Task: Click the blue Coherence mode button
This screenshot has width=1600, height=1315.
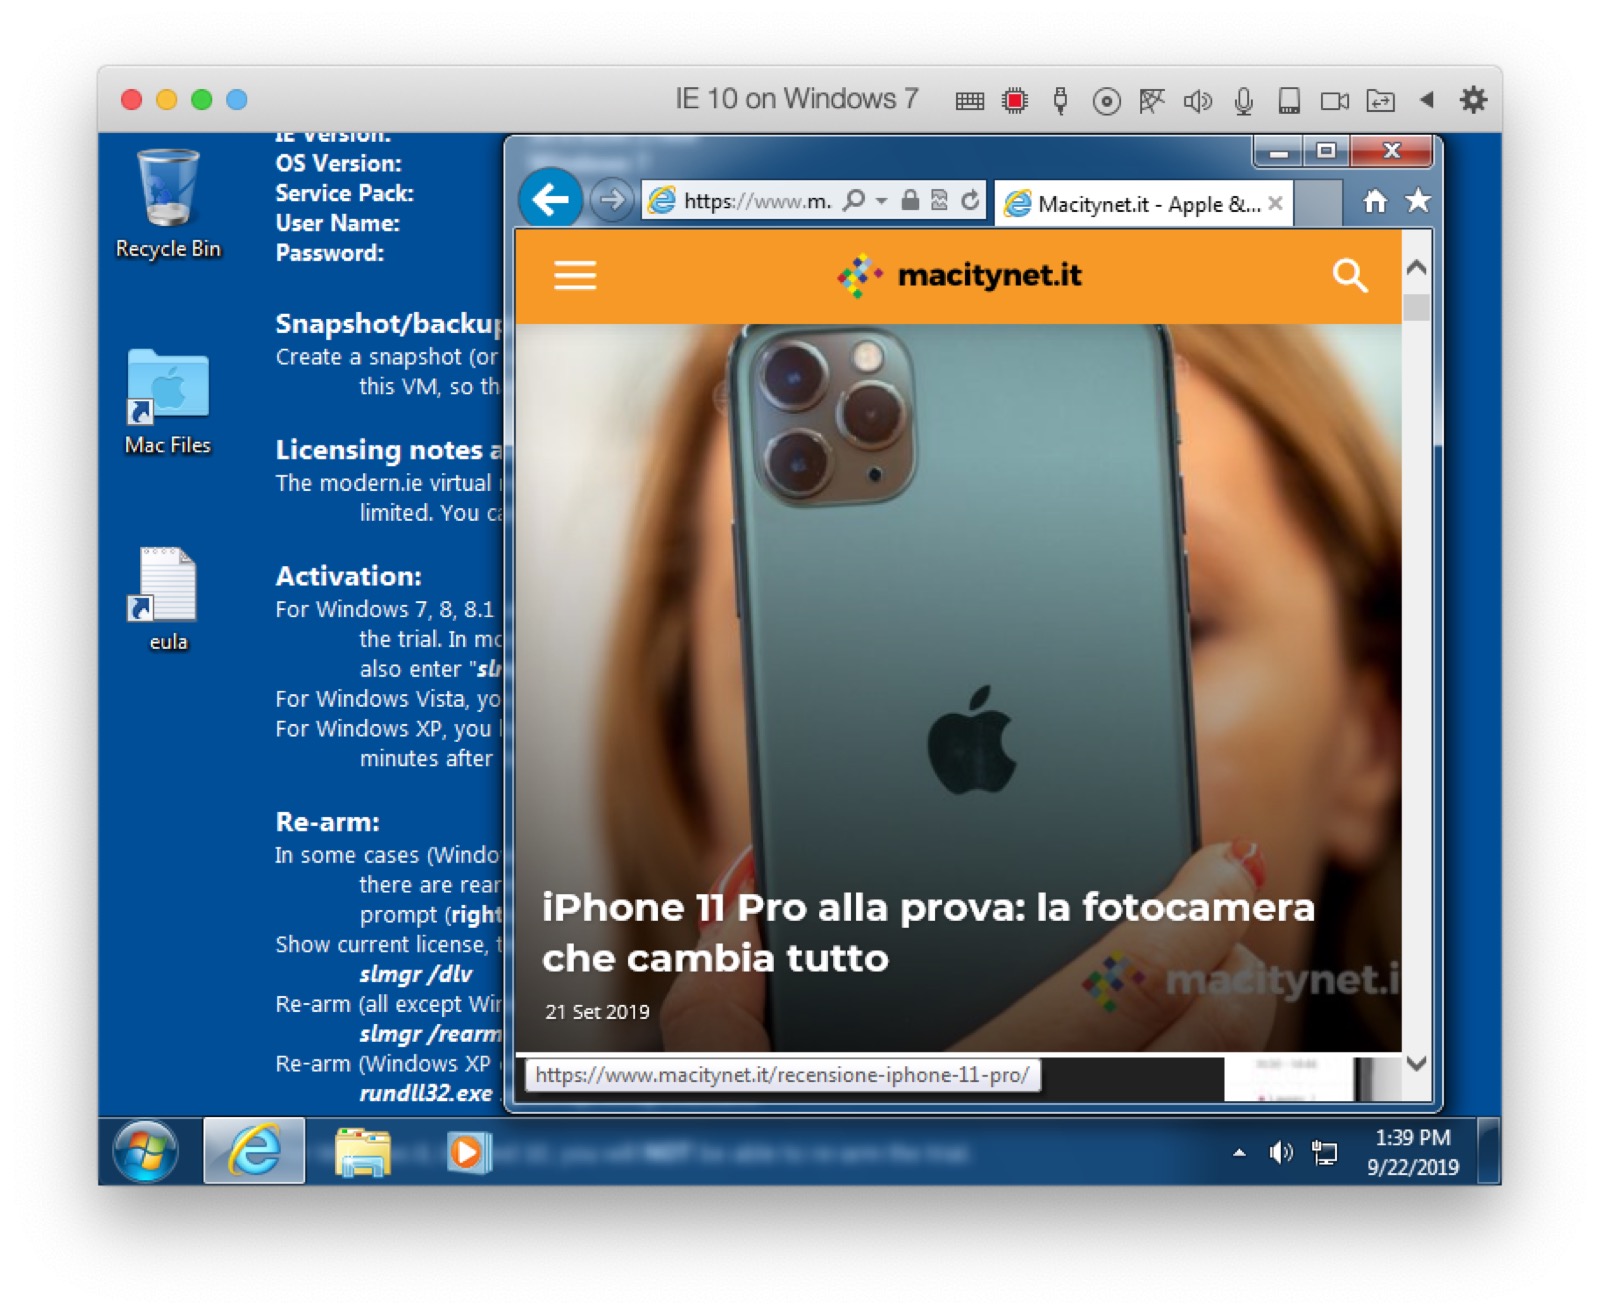Action: point(237,100)
